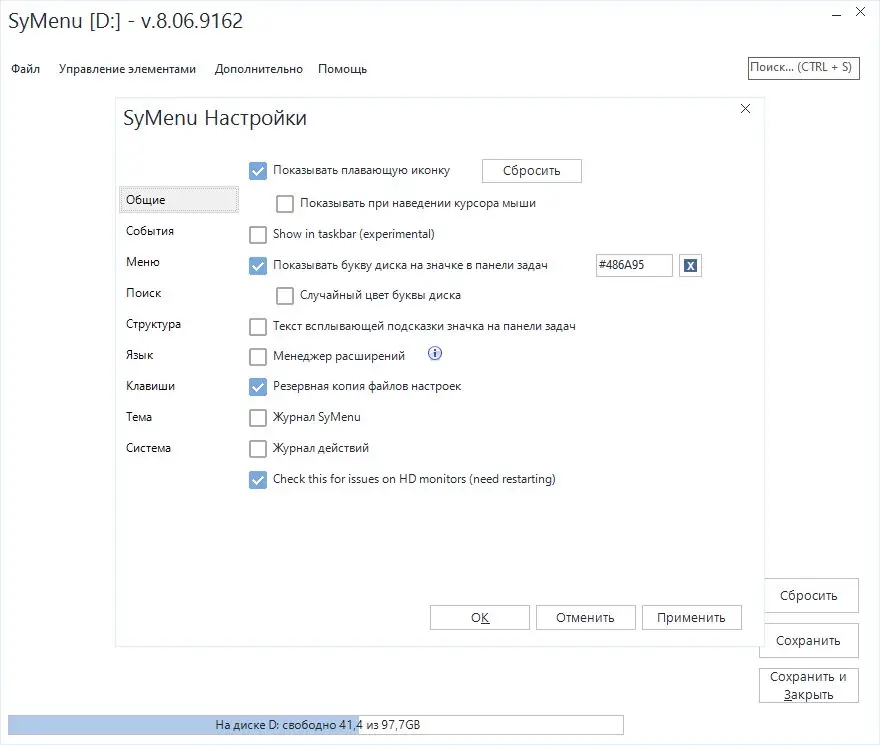Toggle Показывать букву диска на значке
Viewport: 880px width, 745px height.
coord(258,266)
